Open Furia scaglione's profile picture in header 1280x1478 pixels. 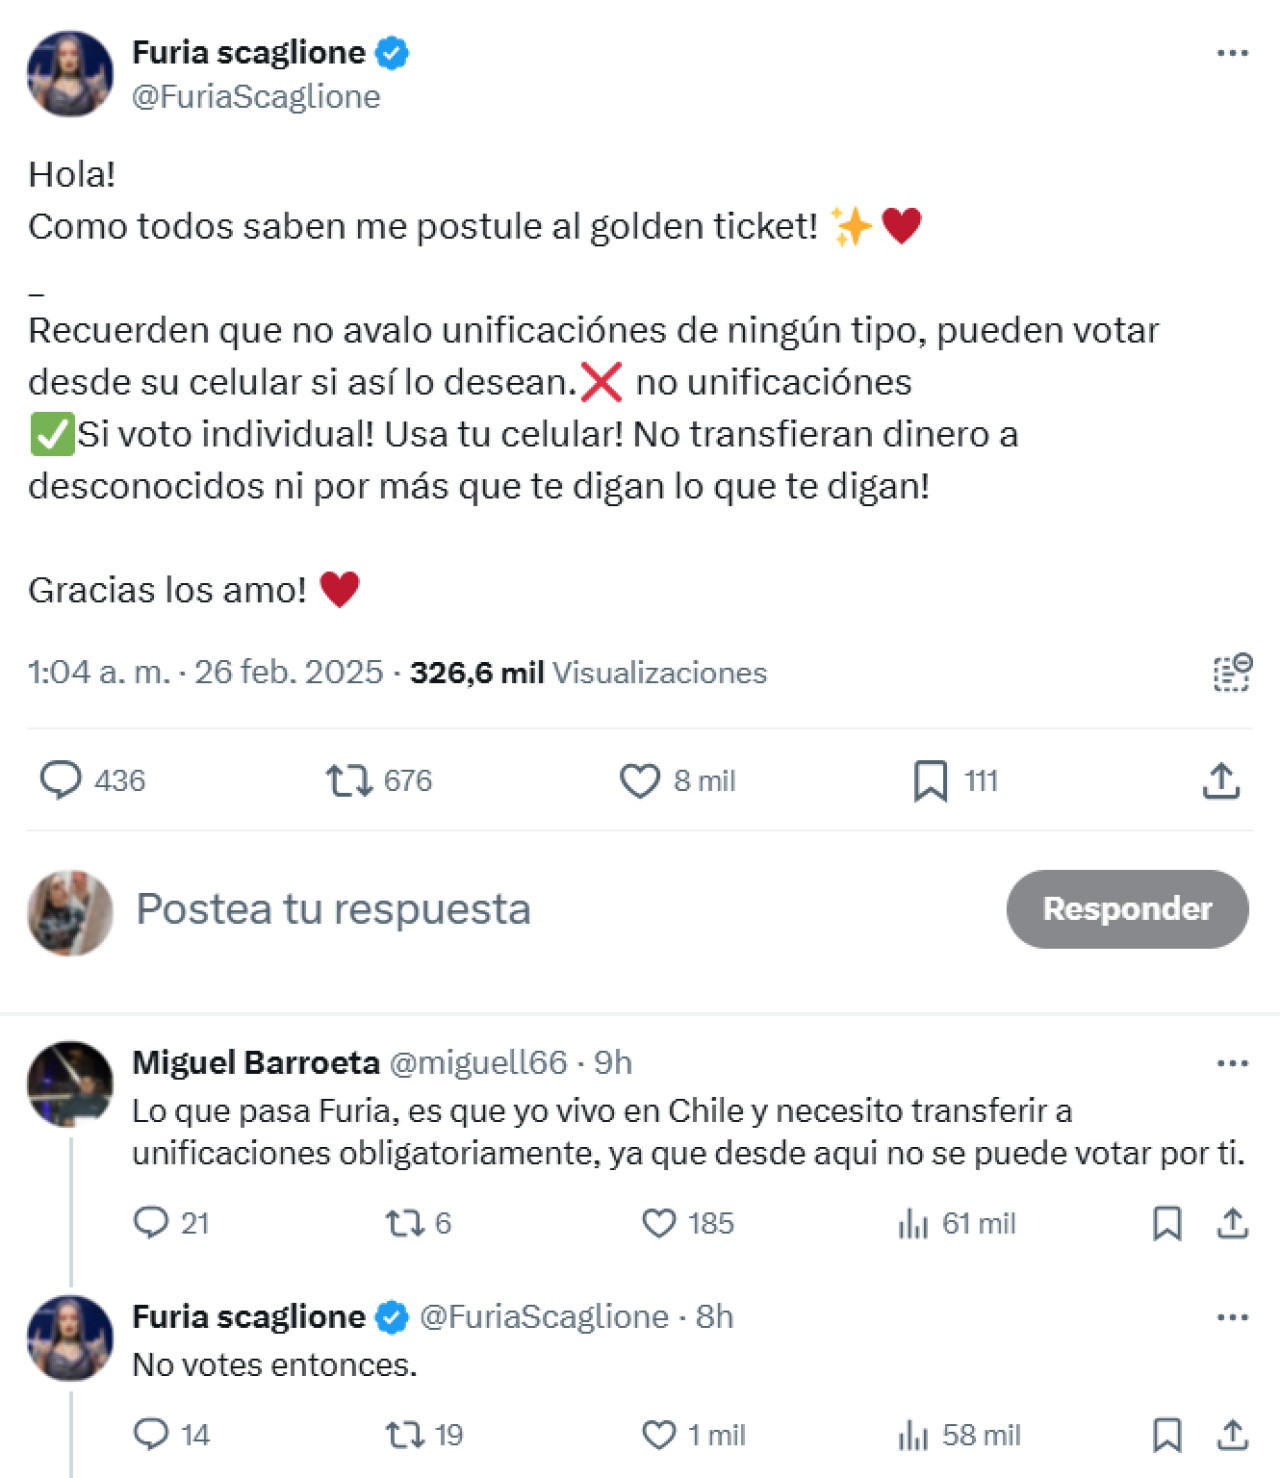(70, 74)
